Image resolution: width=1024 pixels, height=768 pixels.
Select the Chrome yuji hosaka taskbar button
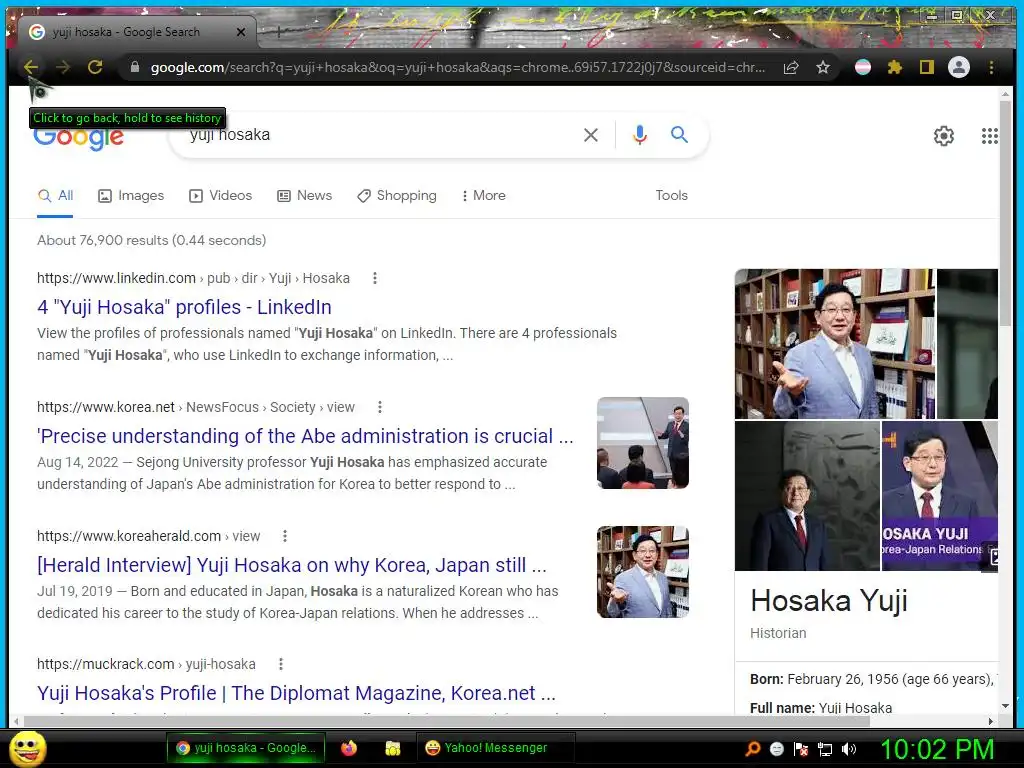246,748
